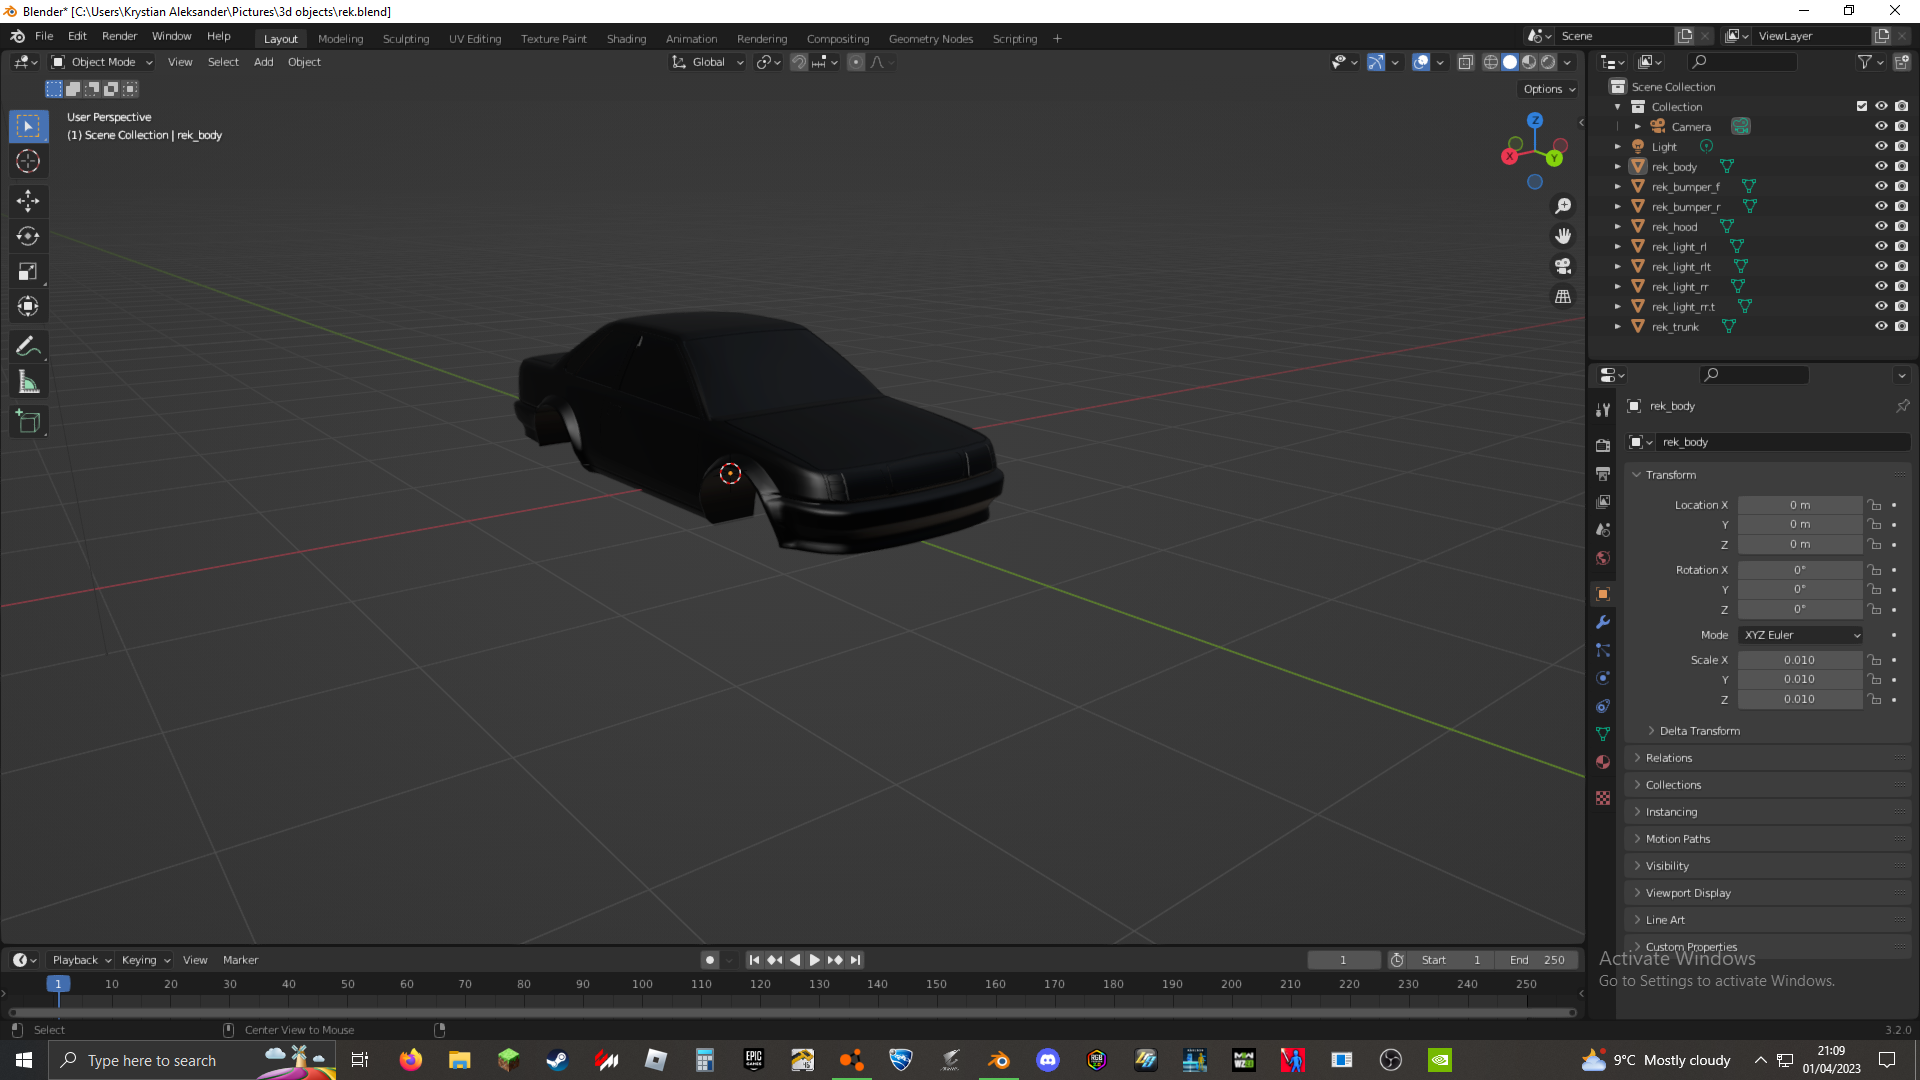
Task: Toggle X-ray mode in viewport header
Action: 1466,62
